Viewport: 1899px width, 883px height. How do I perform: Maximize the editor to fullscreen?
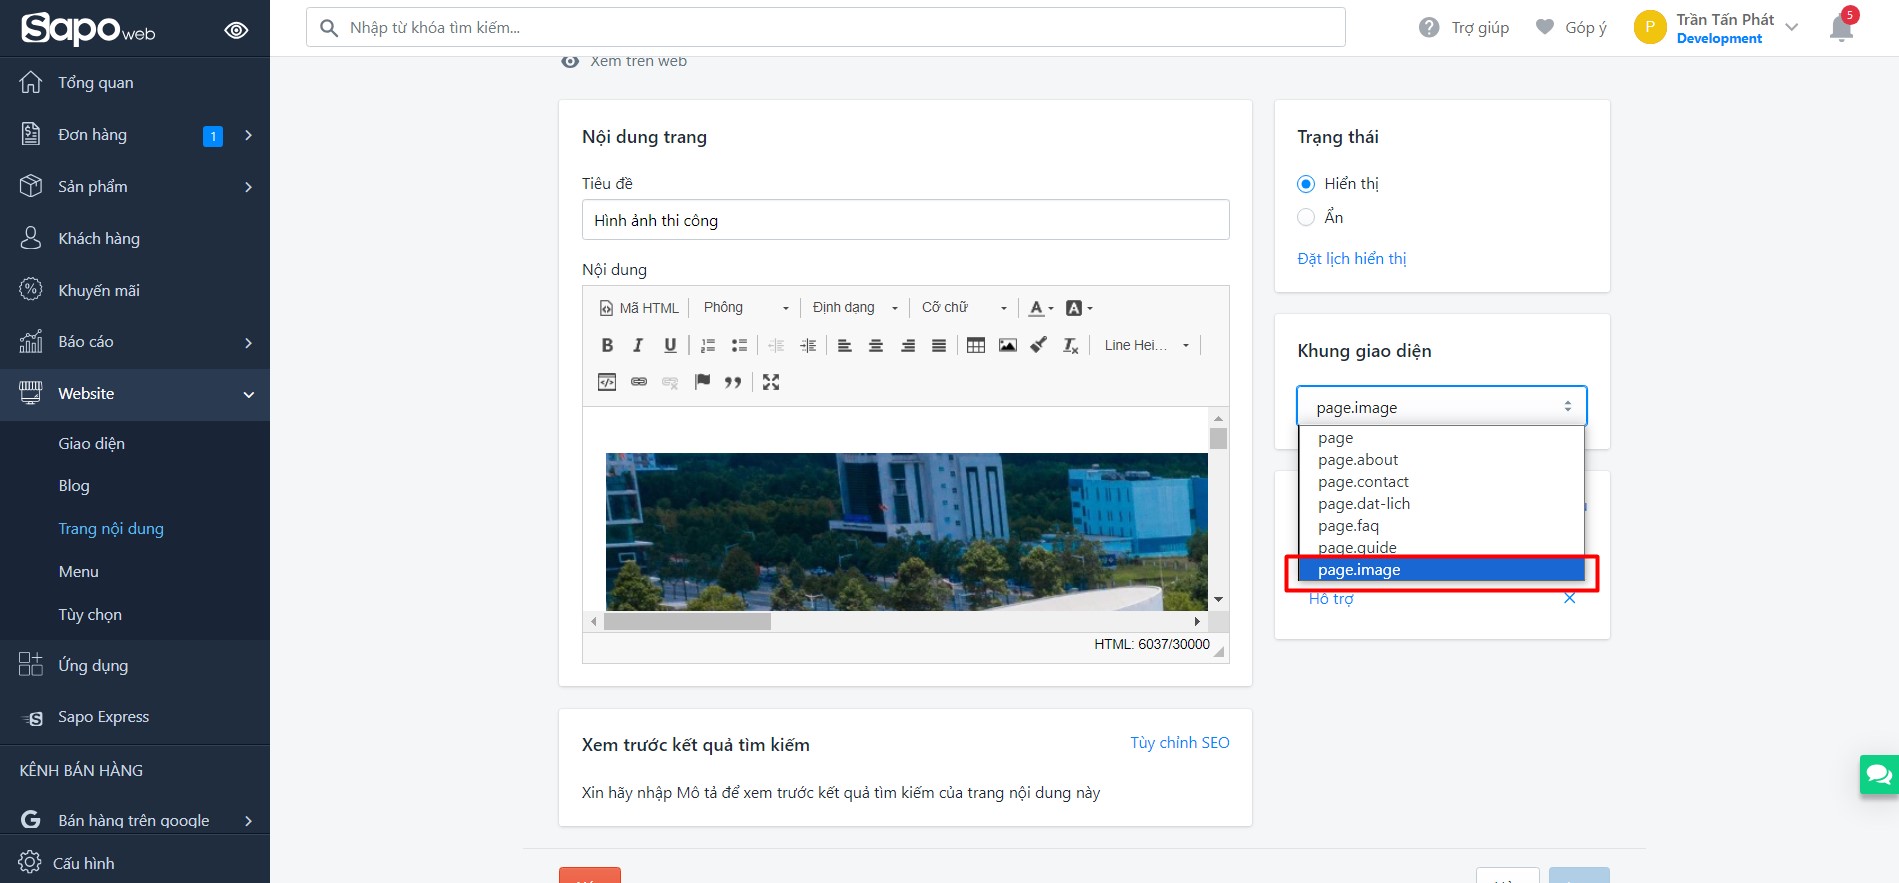pyautogui.click(x=771, y=382)
